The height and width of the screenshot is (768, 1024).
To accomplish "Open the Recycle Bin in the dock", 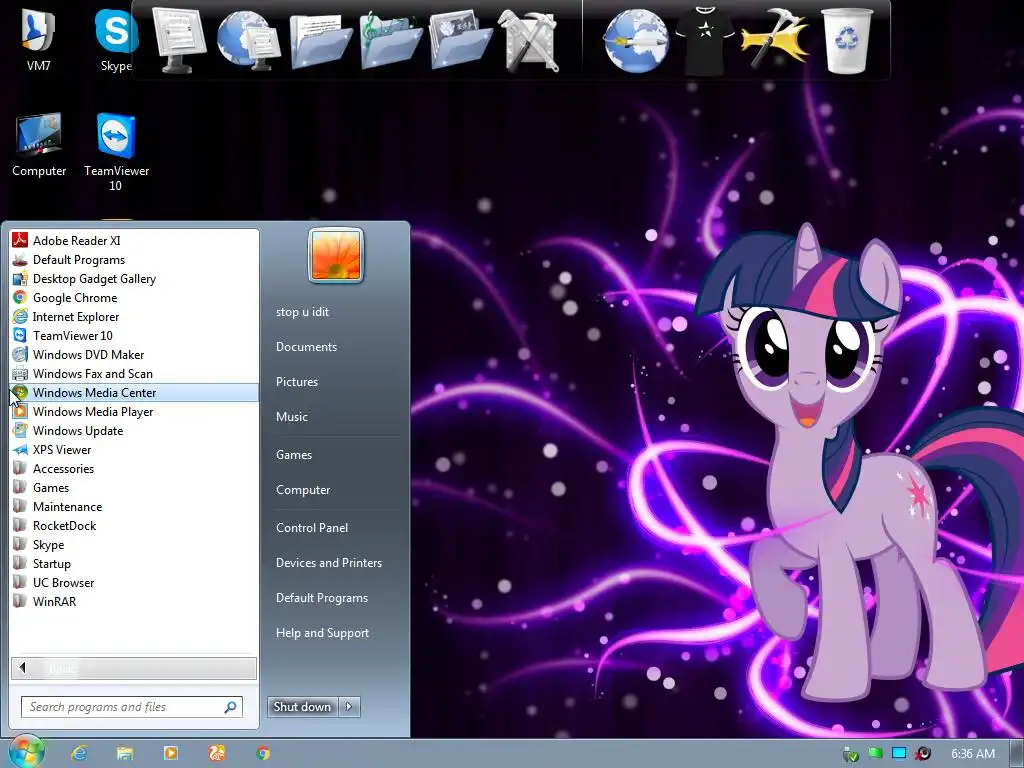I will point(846,40).
